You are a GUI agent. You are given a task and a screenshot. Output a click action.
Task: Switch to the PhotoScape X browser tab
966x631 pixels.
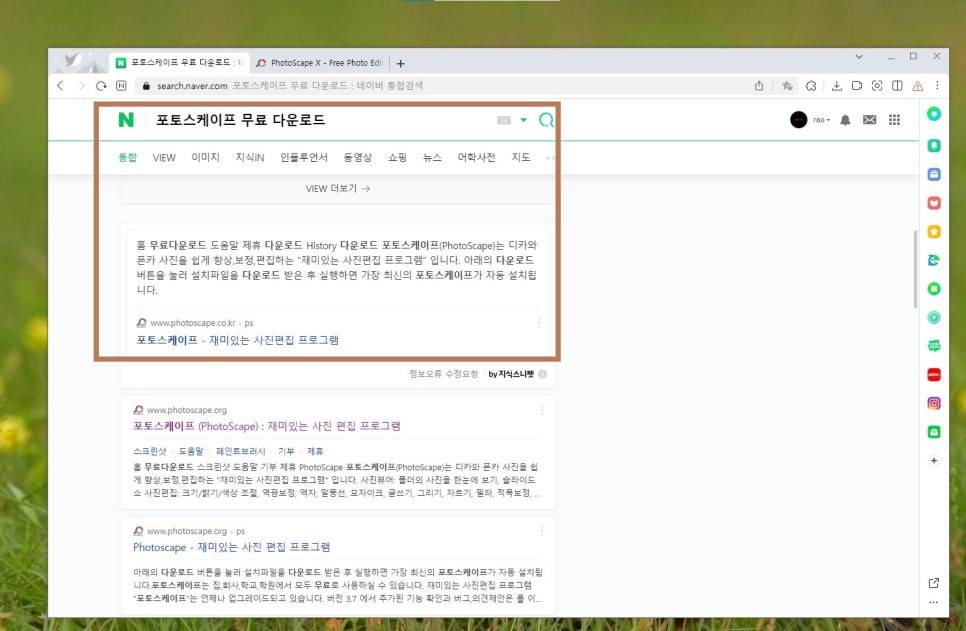click(x=320, y=63)
